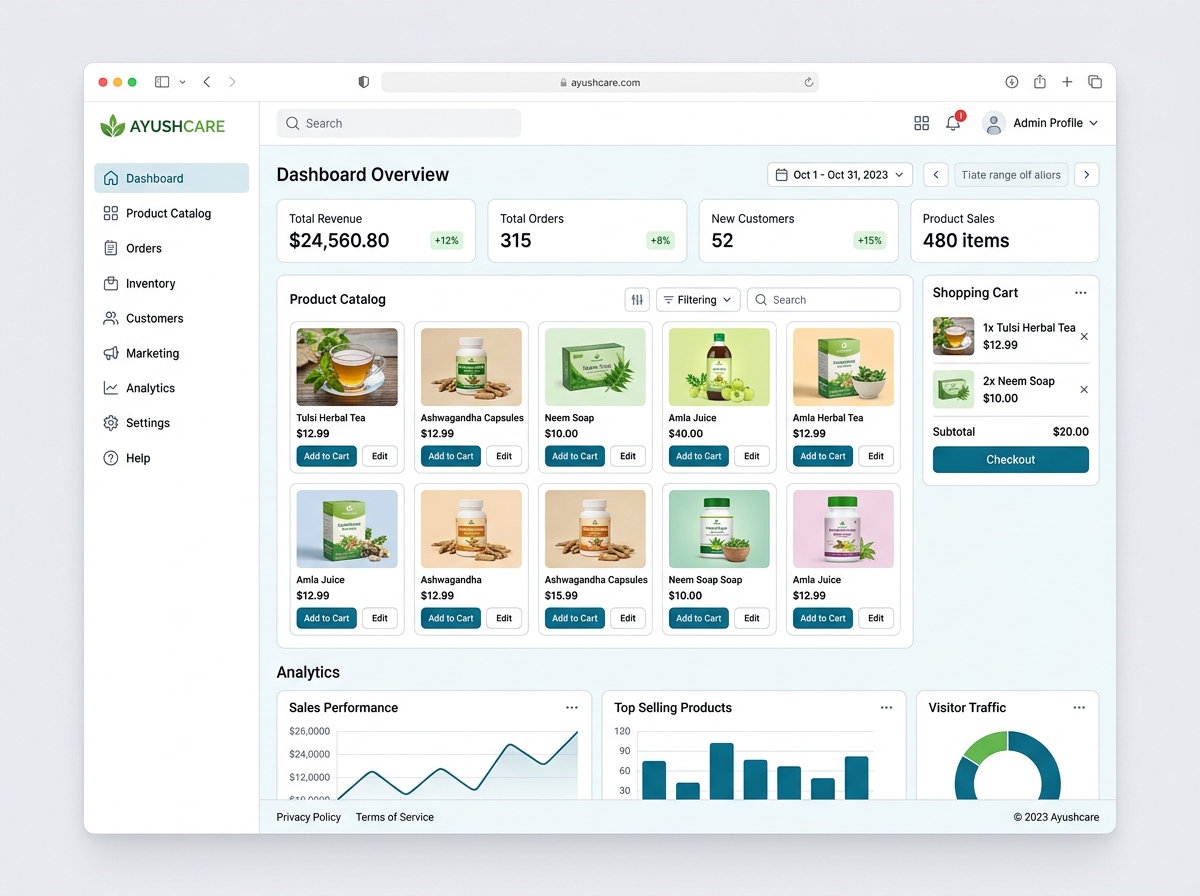1200x896 pixels.
Task: Show the browser tab overview
Action: pos(1095,82)
